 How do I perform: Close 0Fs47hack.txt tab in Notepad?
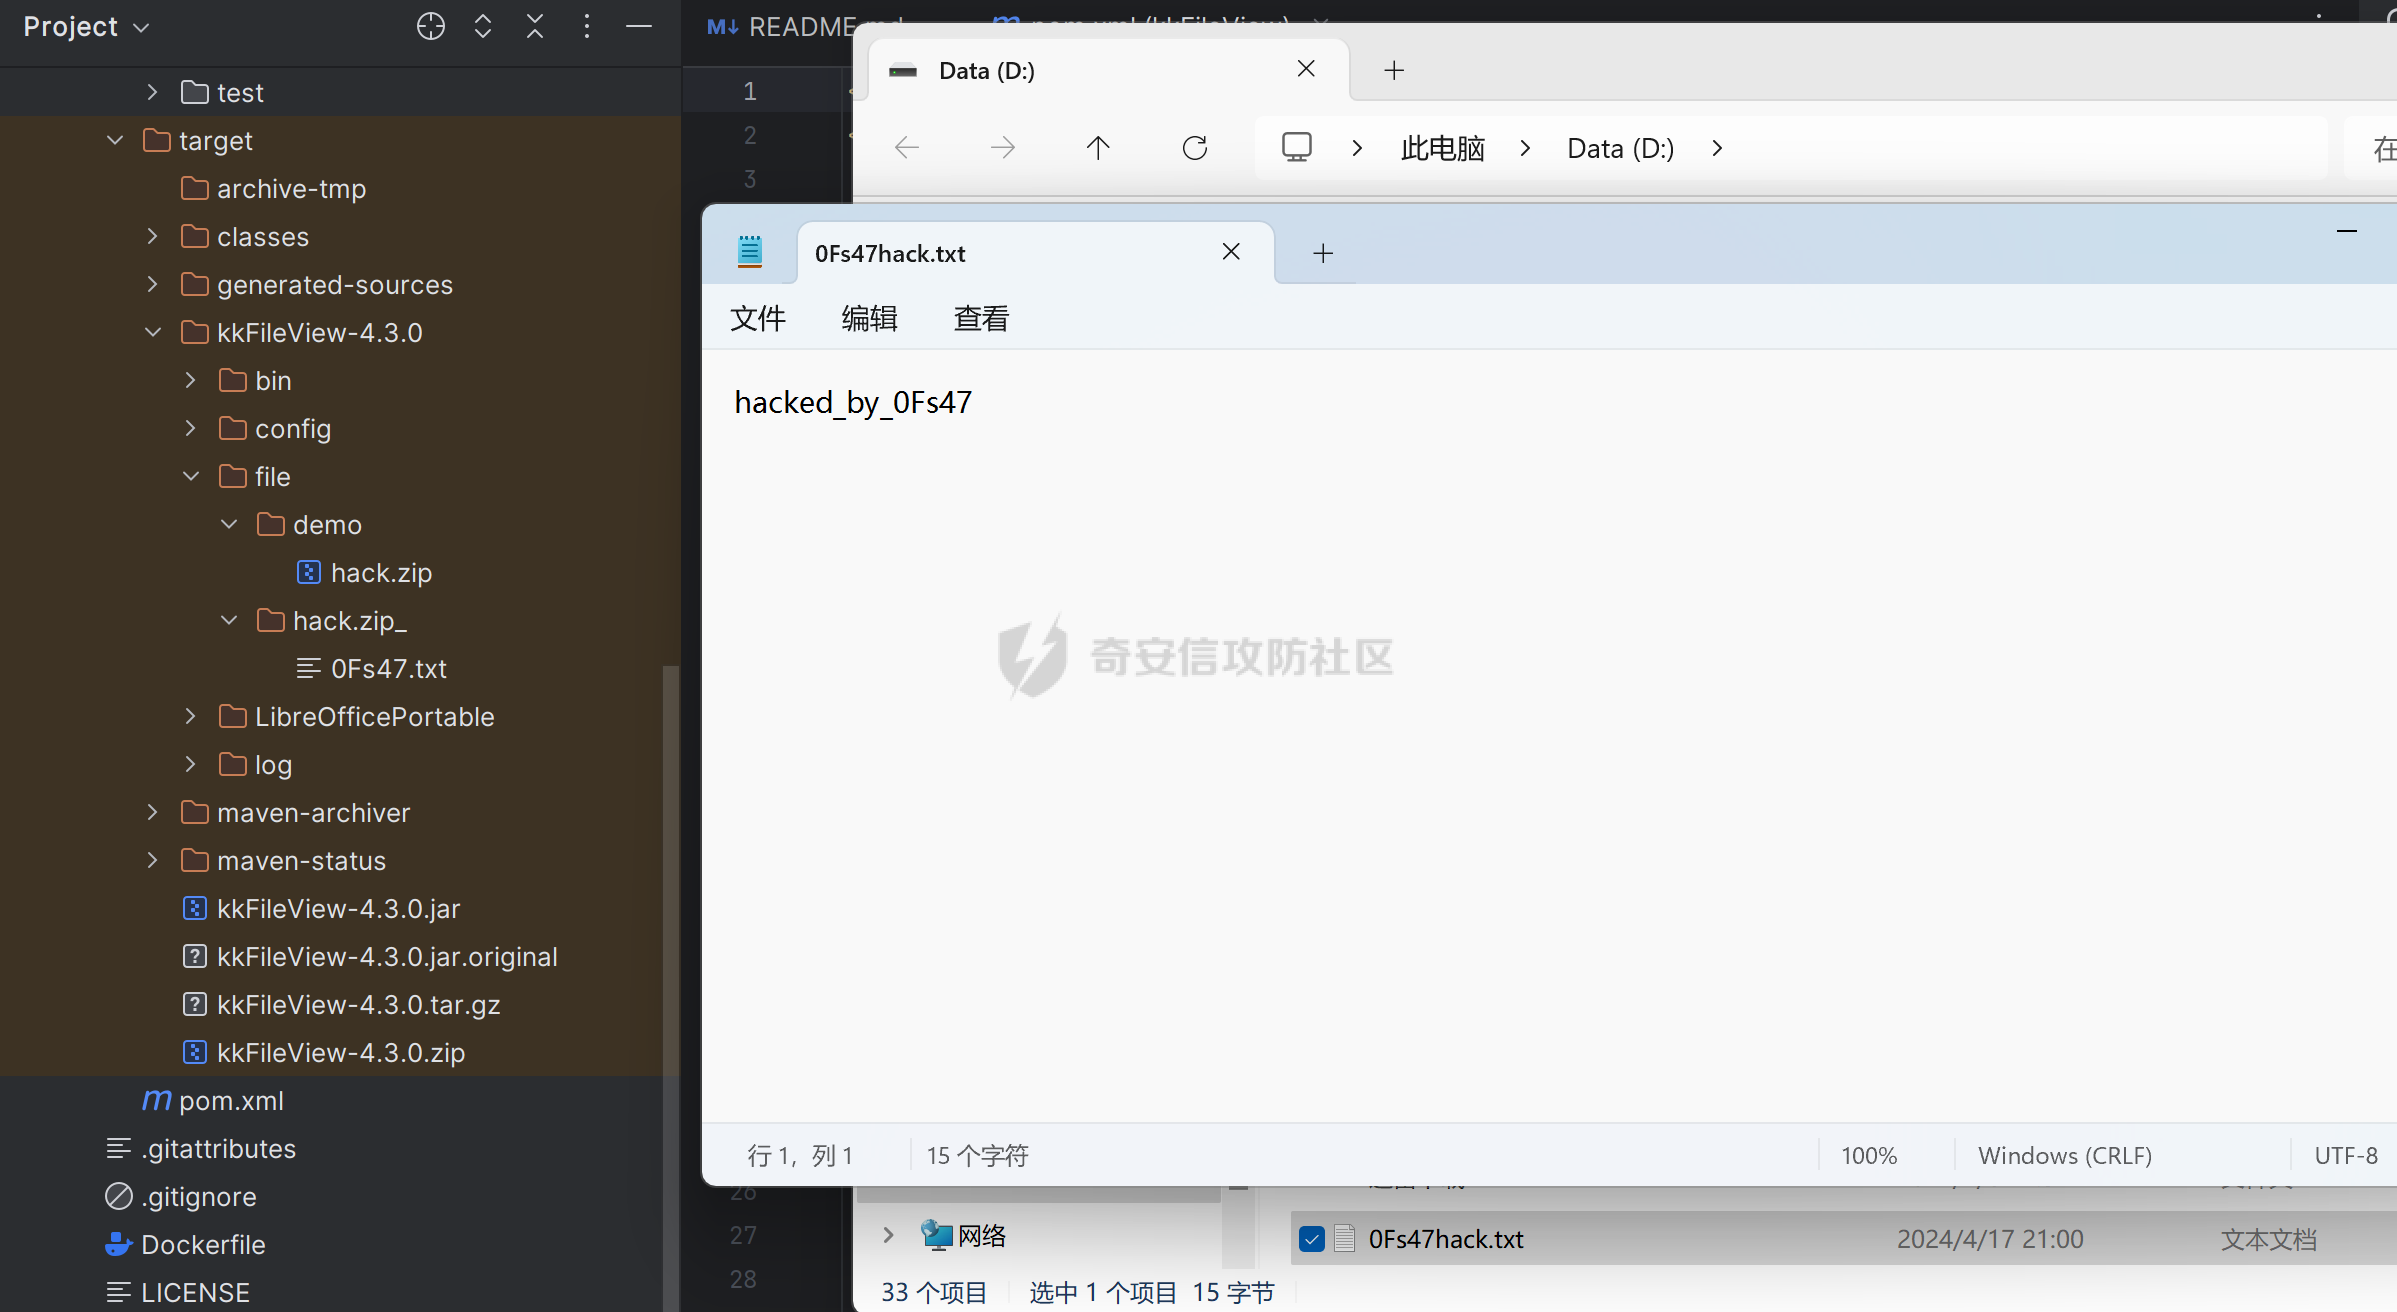pos(1231,252)
